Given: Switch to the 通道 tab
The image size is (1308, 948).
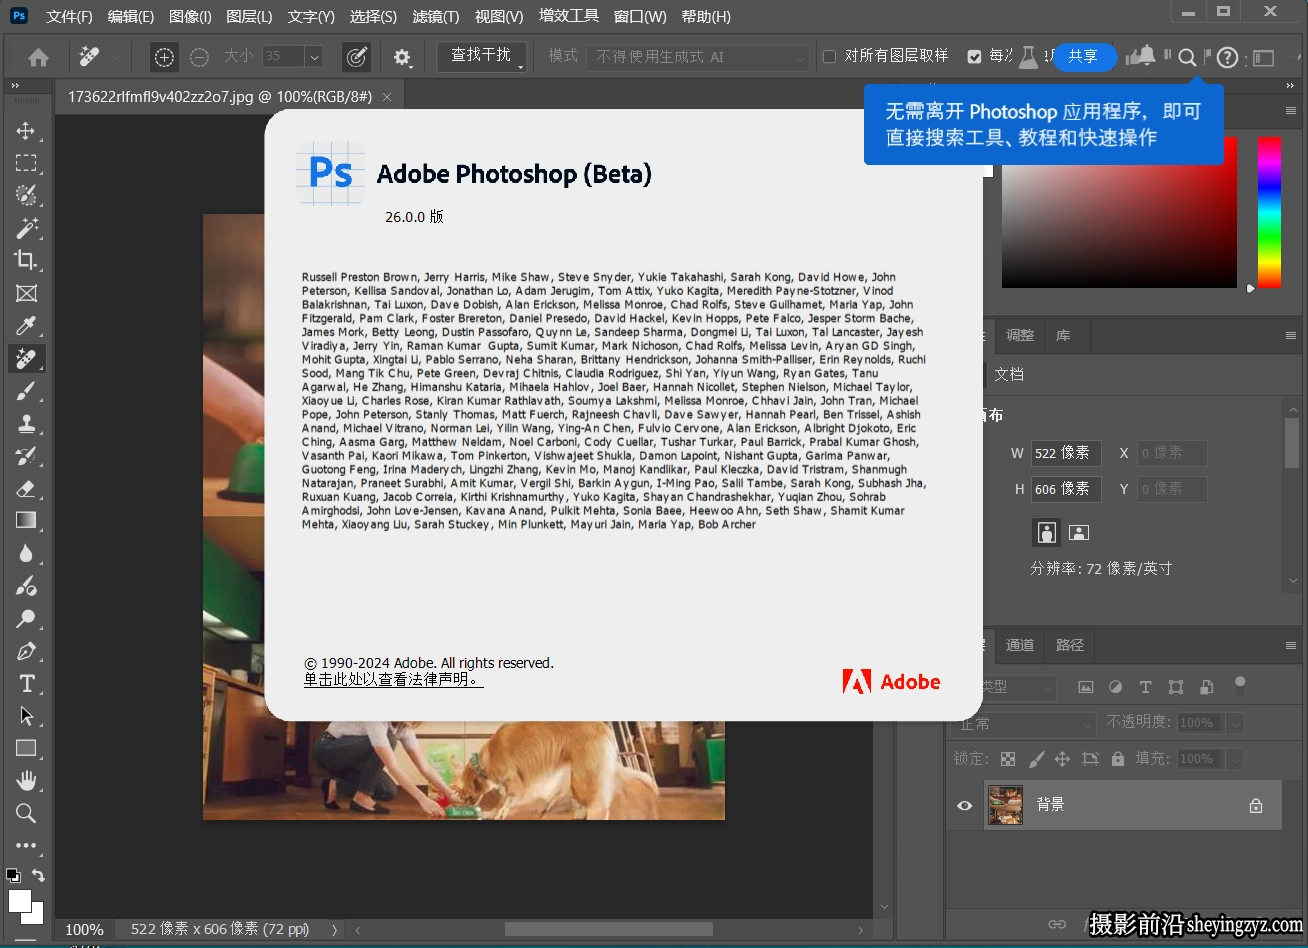Looking at the screenshot, I should coord(1020,645).
